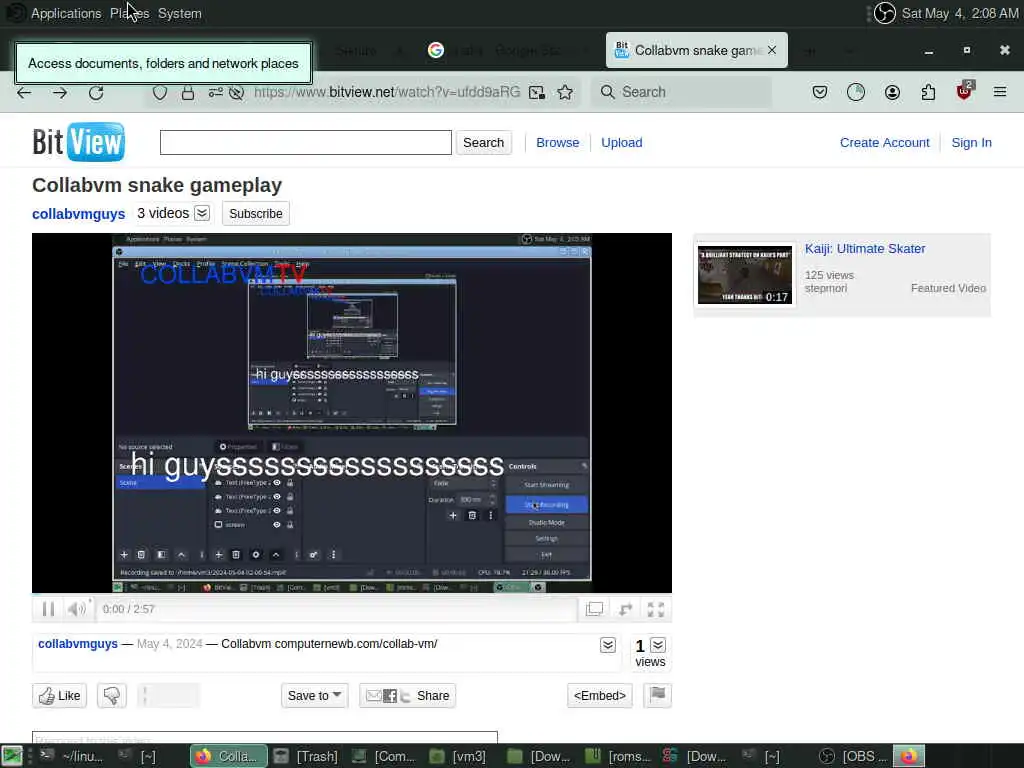Open the Upload link
Screen dimensions: 1024x768
(622, 142)
